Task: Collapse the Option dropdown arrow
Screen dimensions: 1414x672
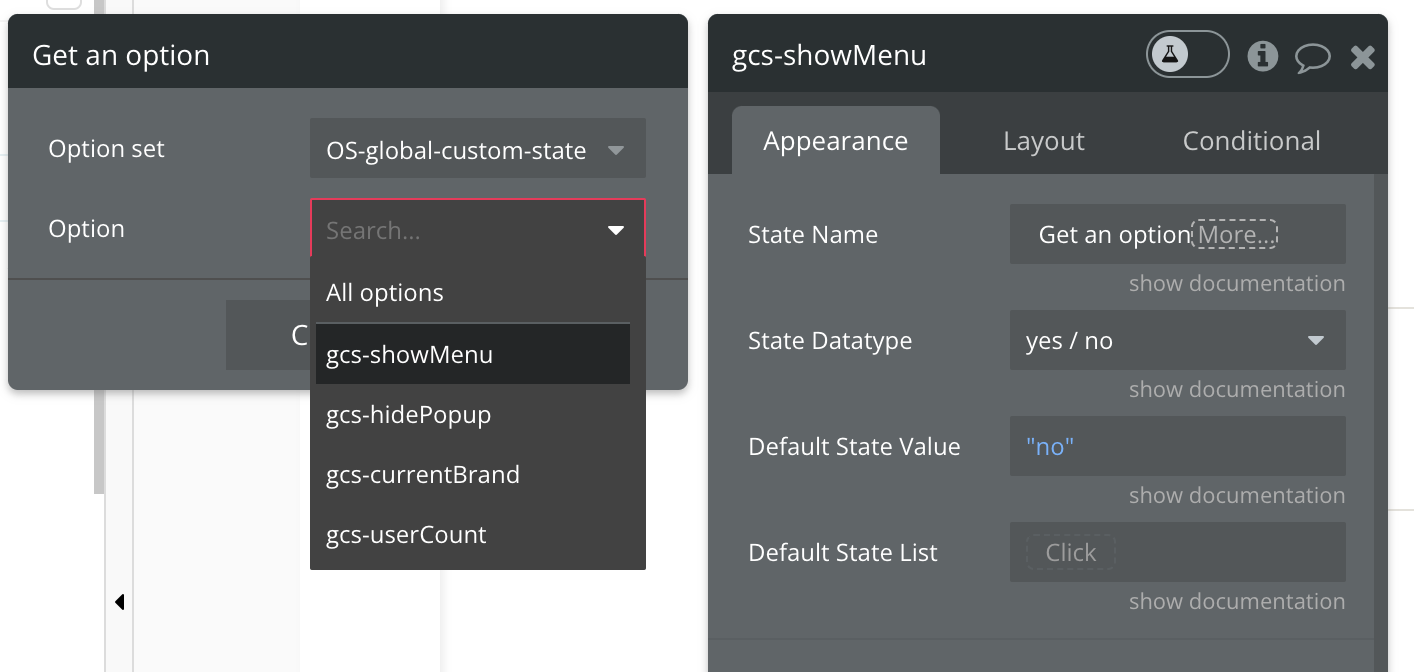Action: [616, 230]
